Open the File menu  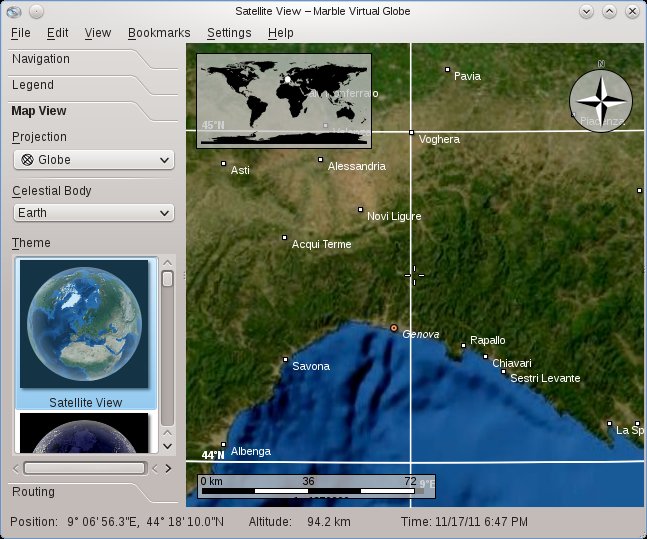click(x=20, y=33)
